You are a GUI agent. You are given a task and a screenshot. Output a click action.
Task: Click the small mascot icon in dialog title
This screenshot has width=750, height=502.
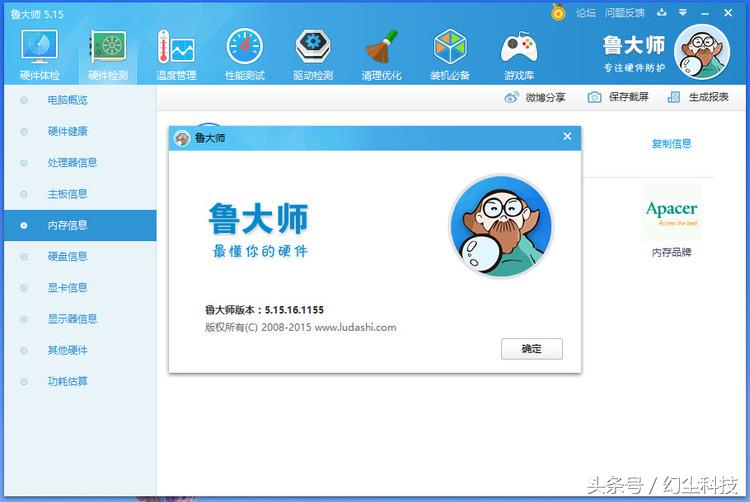pos(182,138)
